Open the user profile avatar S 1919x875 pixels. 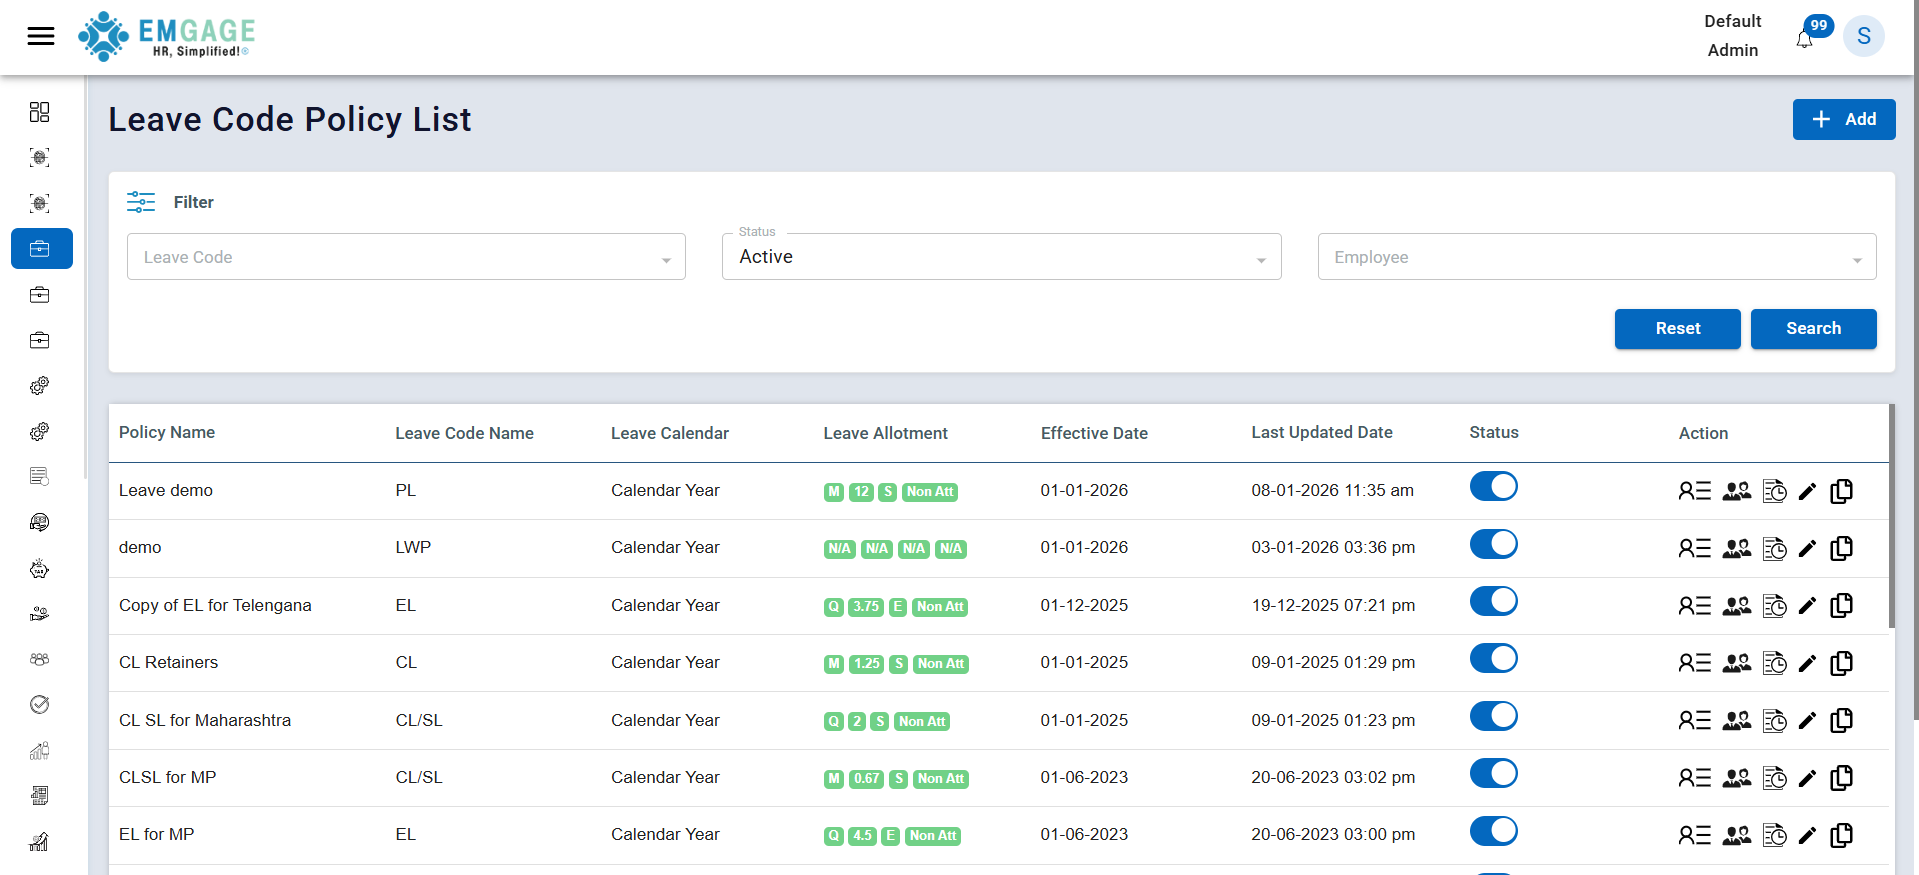point(1863,37)
